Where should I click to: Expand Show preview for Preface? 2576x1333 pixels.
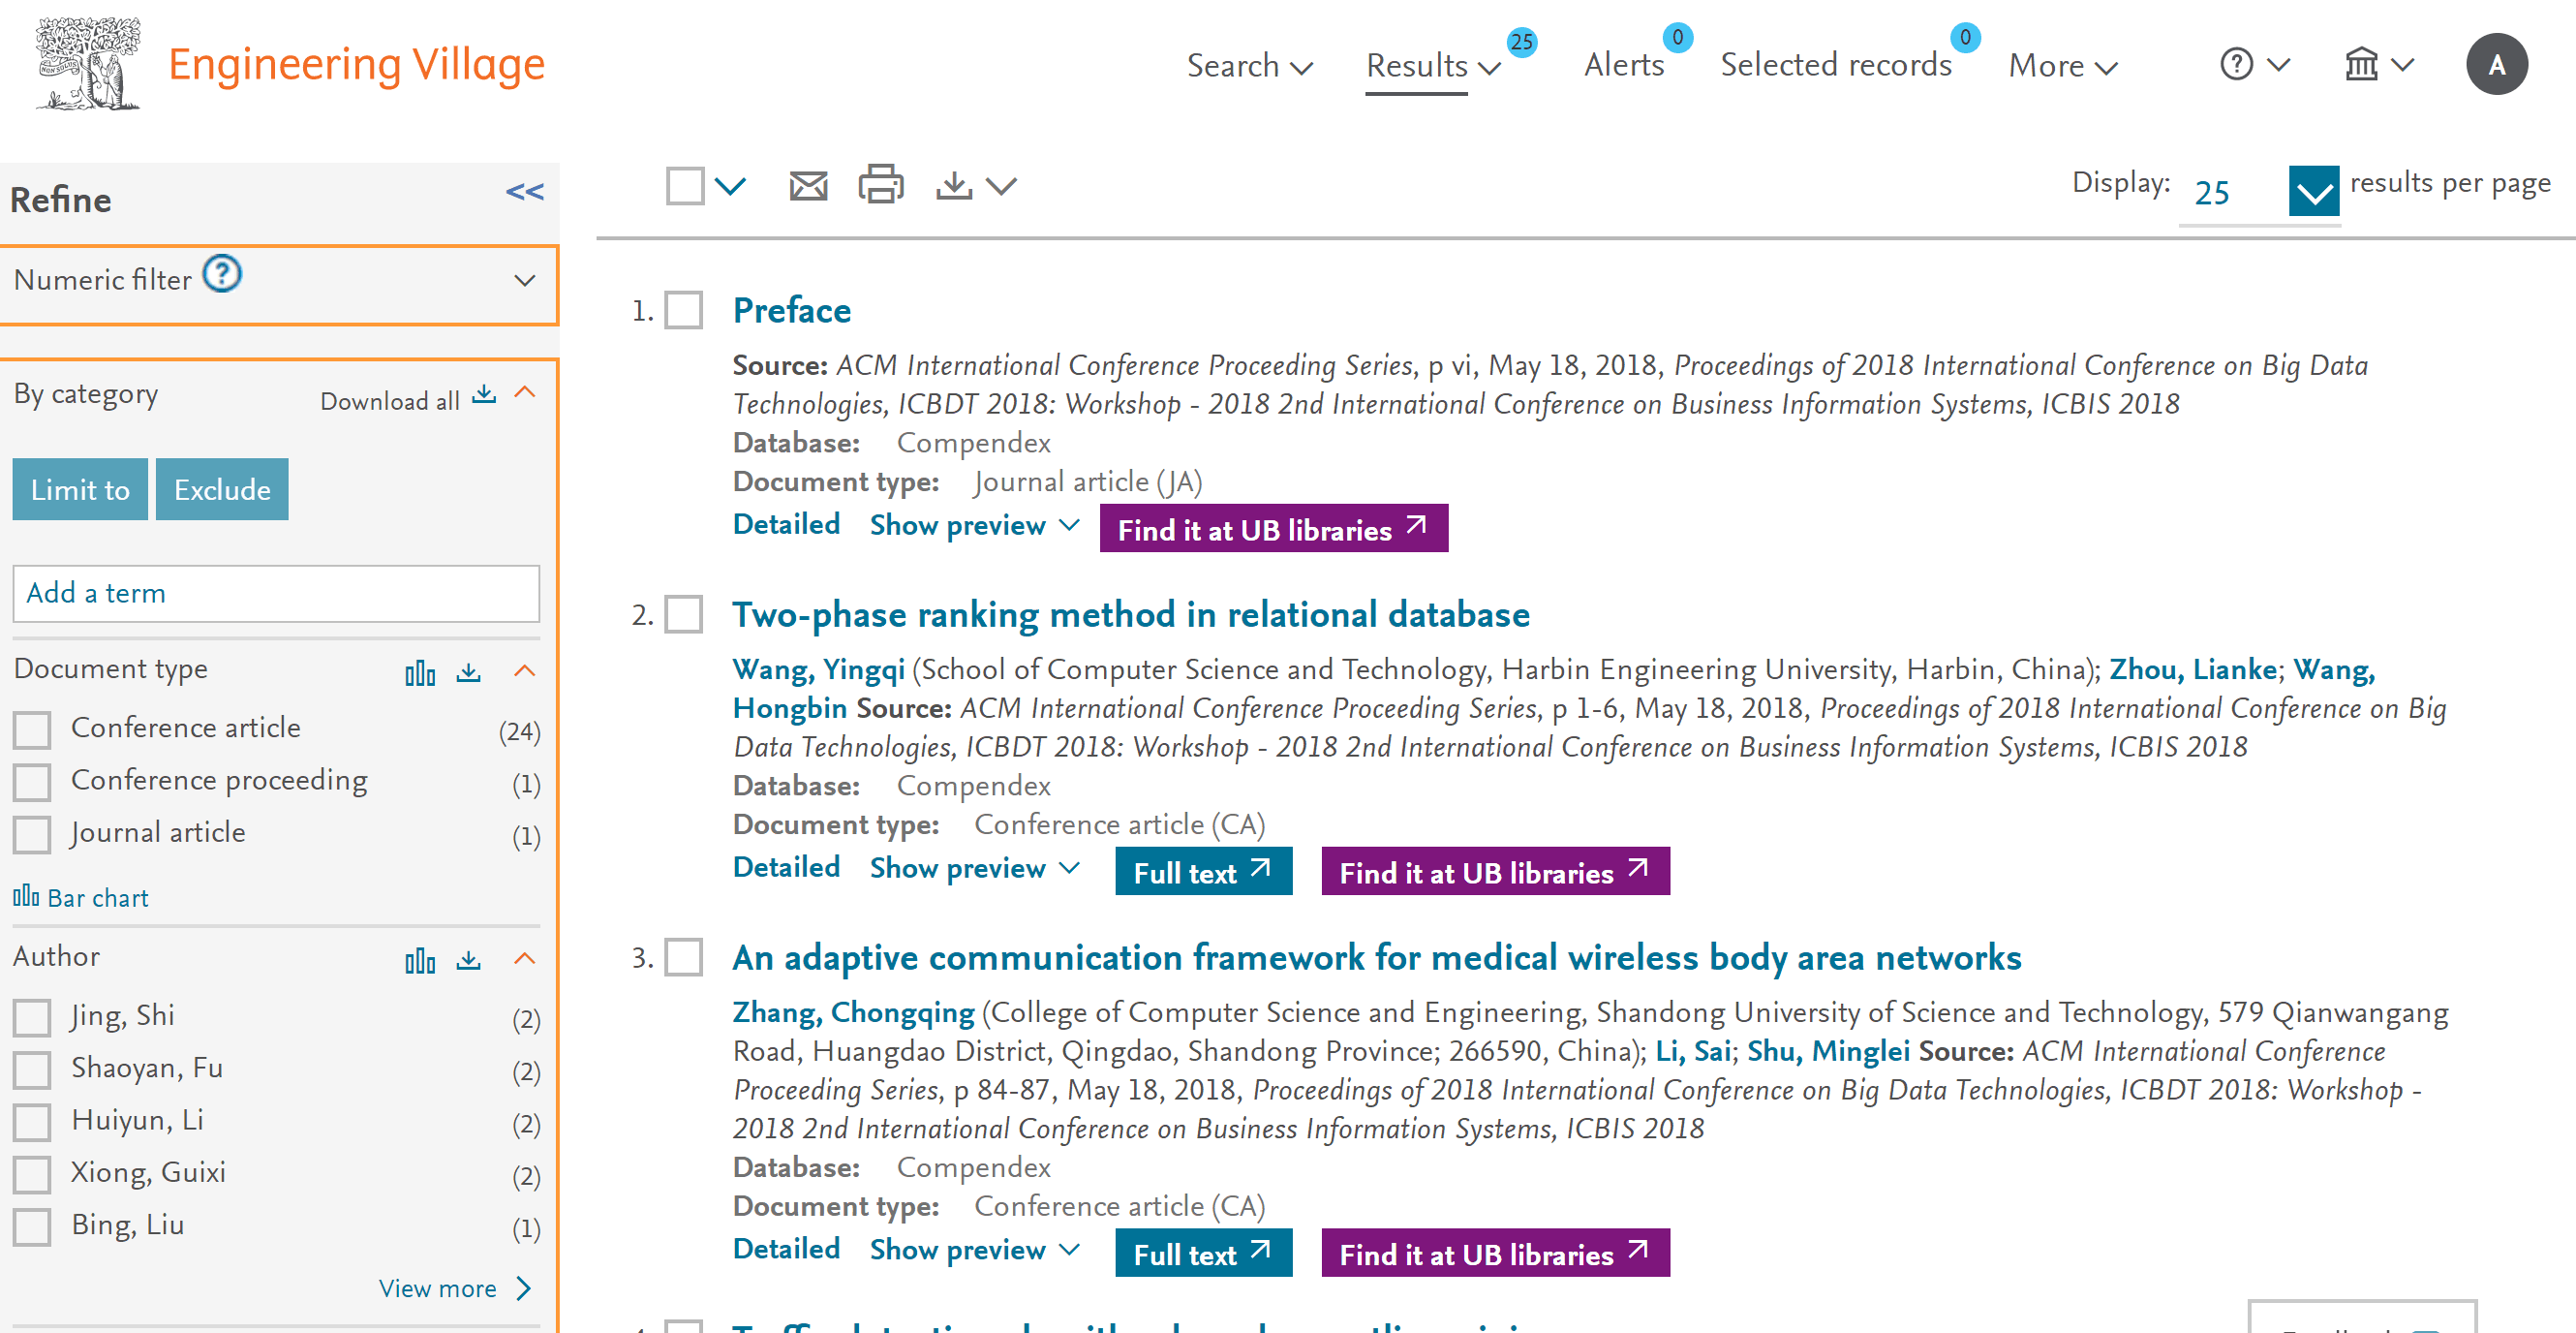[x=974, y=525]
